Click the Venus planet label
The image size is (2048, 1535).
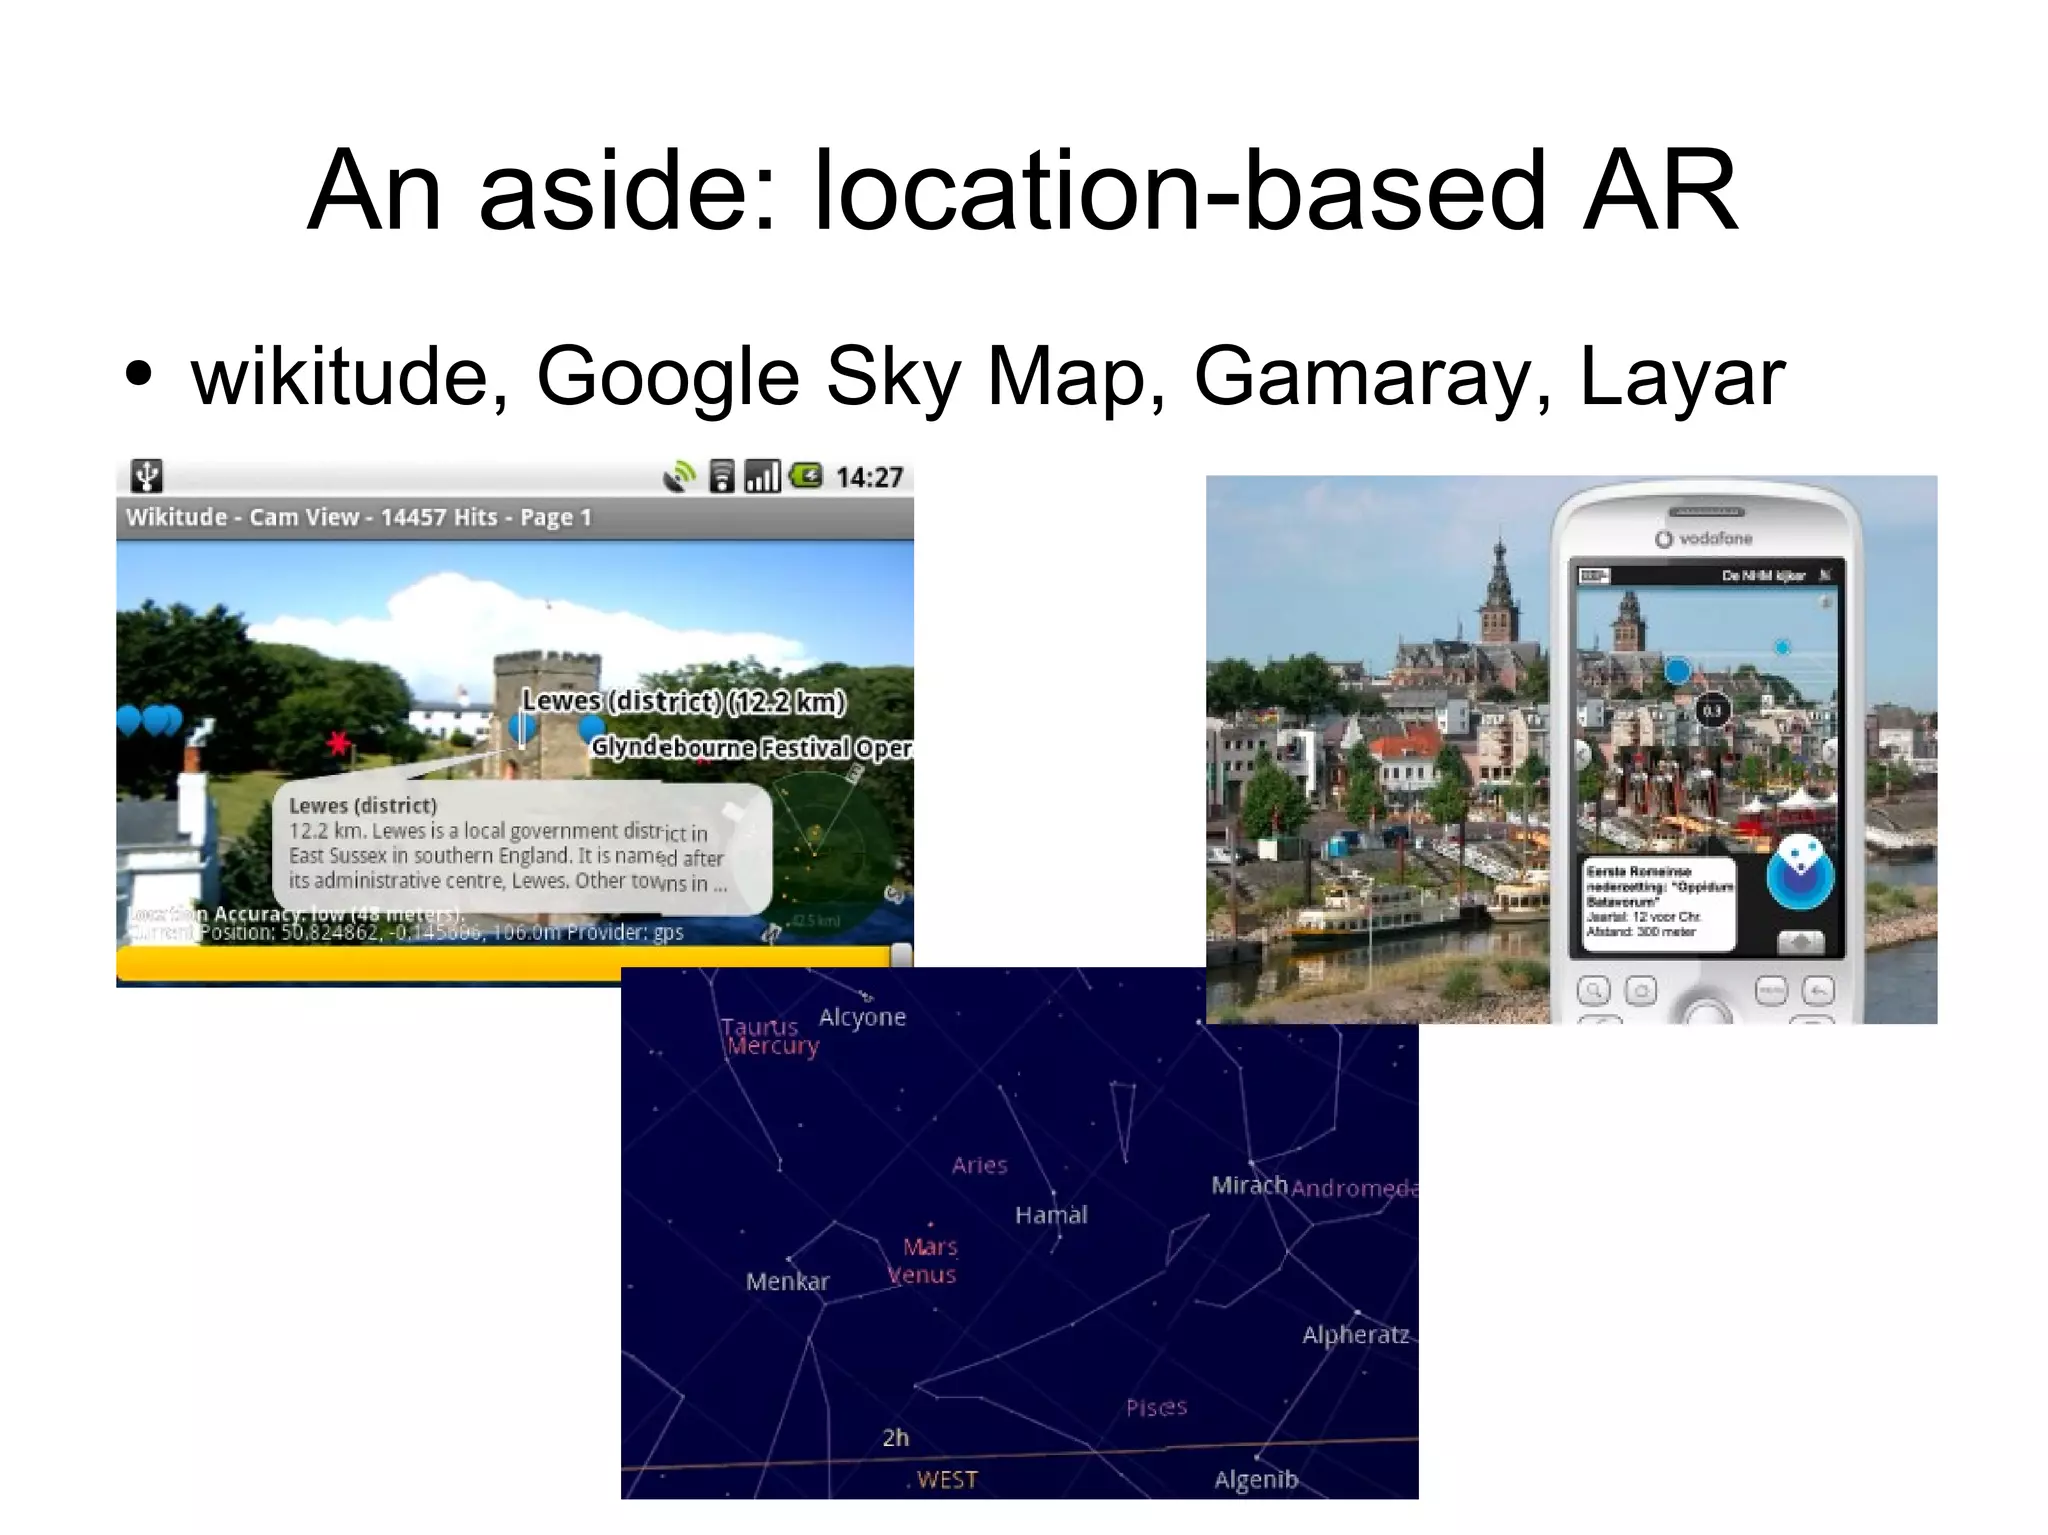point(922,1275)
